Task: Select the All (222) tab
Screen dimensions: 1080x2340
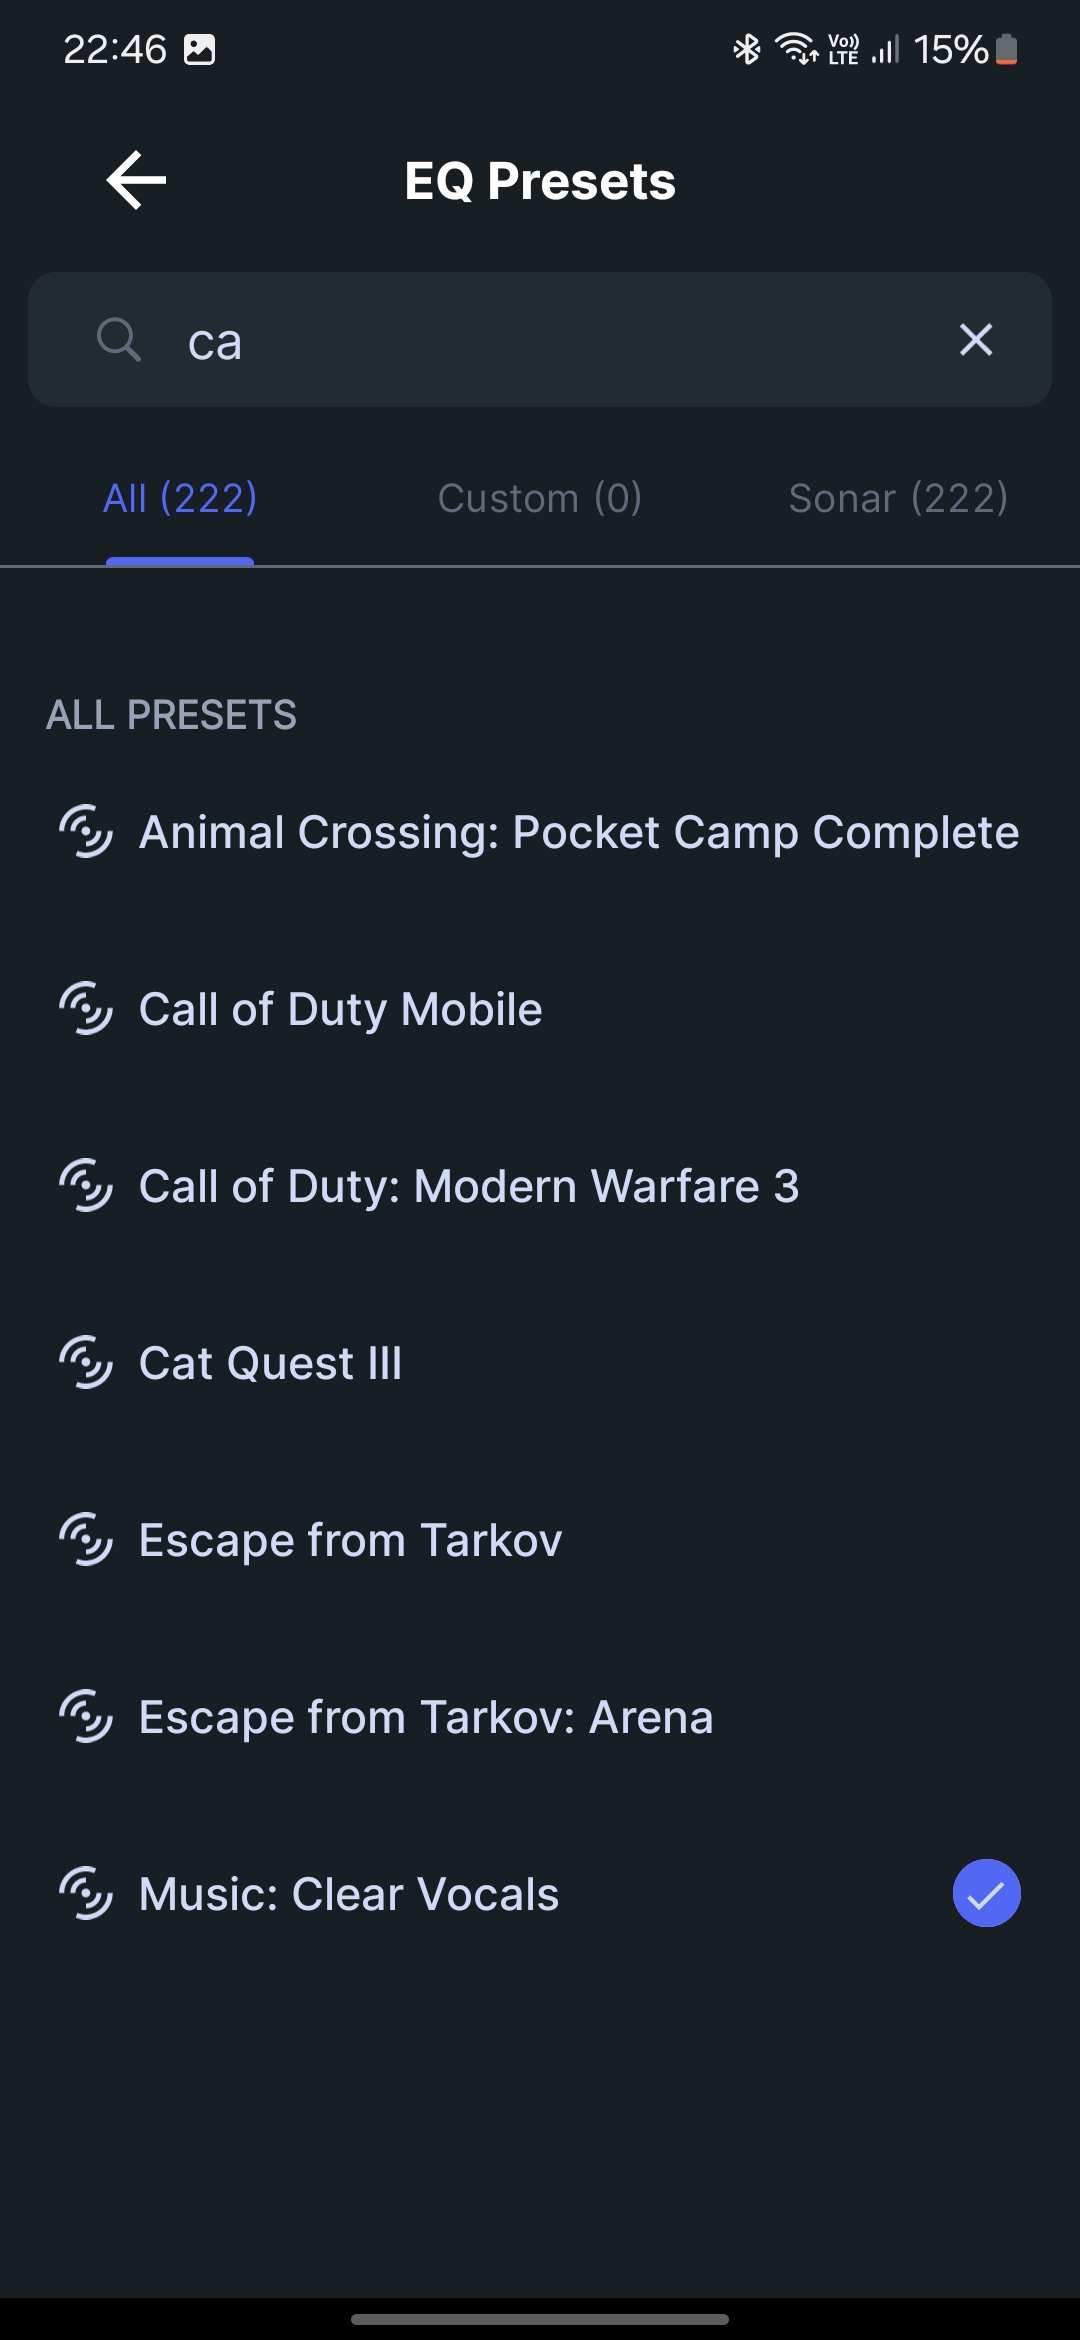Action: click(x=180, y=498)
